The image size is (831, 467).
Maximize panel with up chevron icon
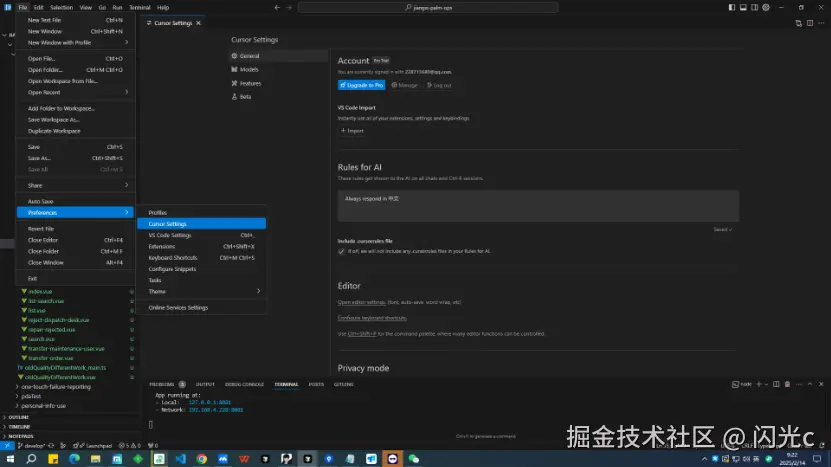(x=810, y=384)
